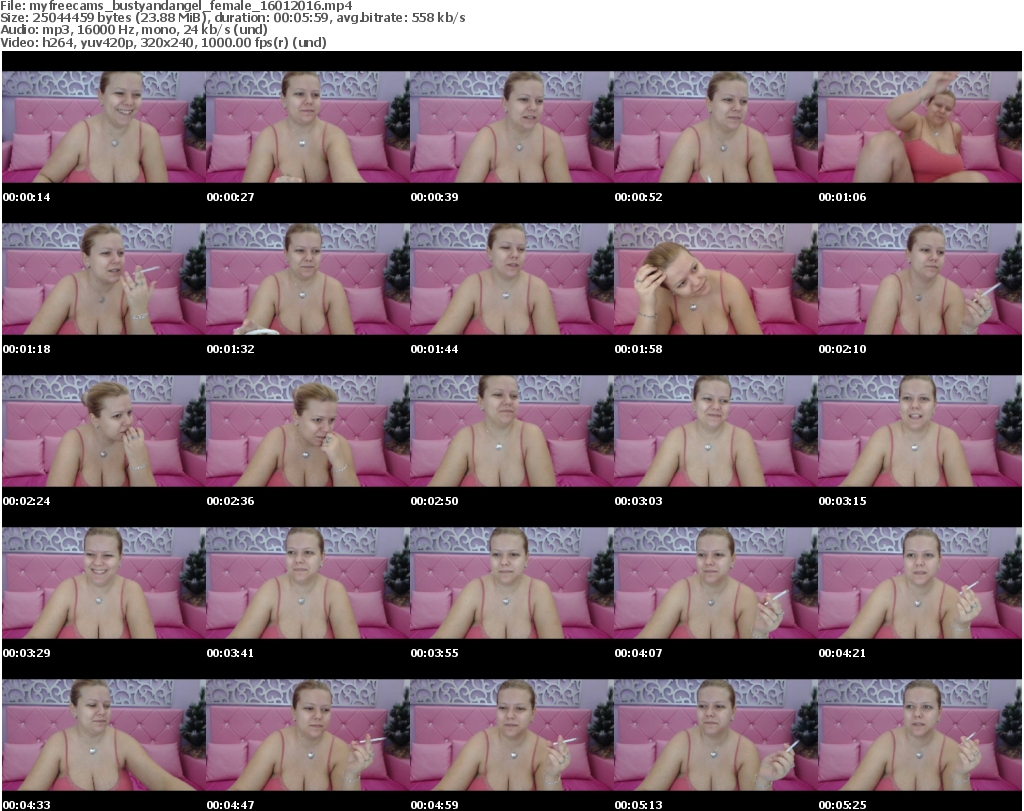Open the frame image at 00:04:21
This screenshot has width=1024, height=811.
click(x=919, y=583)
